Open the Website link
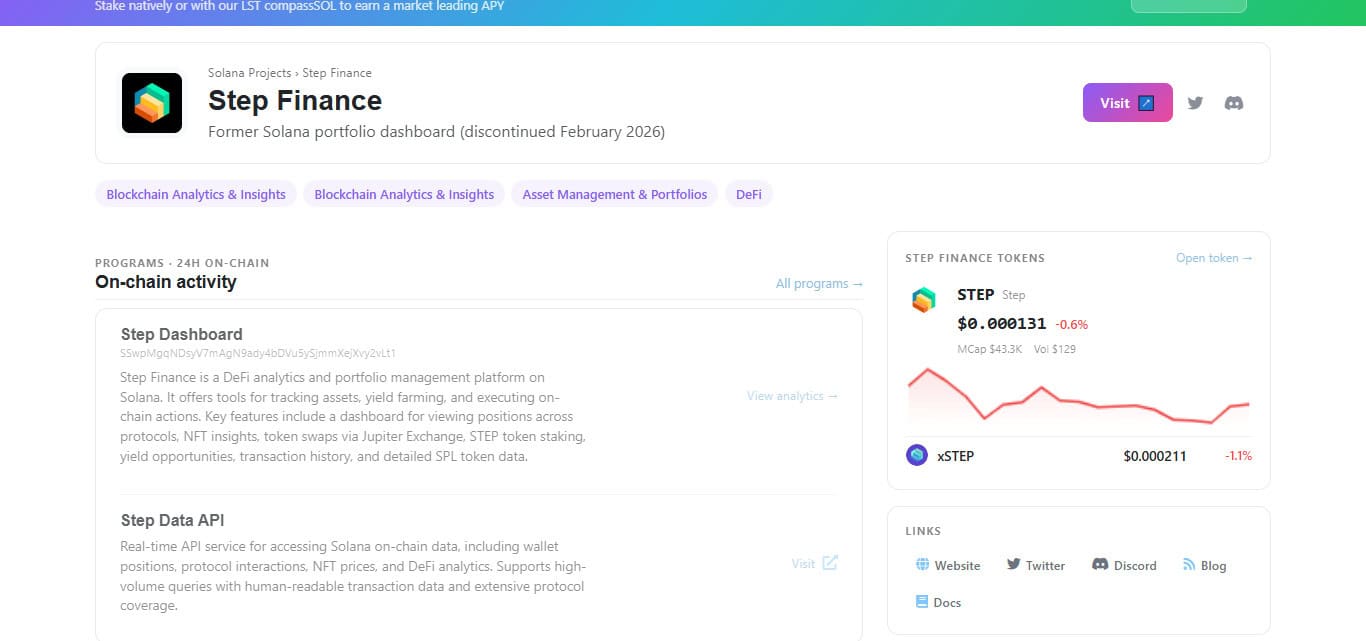Image resolution: width=1366 pixels, height=641 pixels. click(947, 565)
